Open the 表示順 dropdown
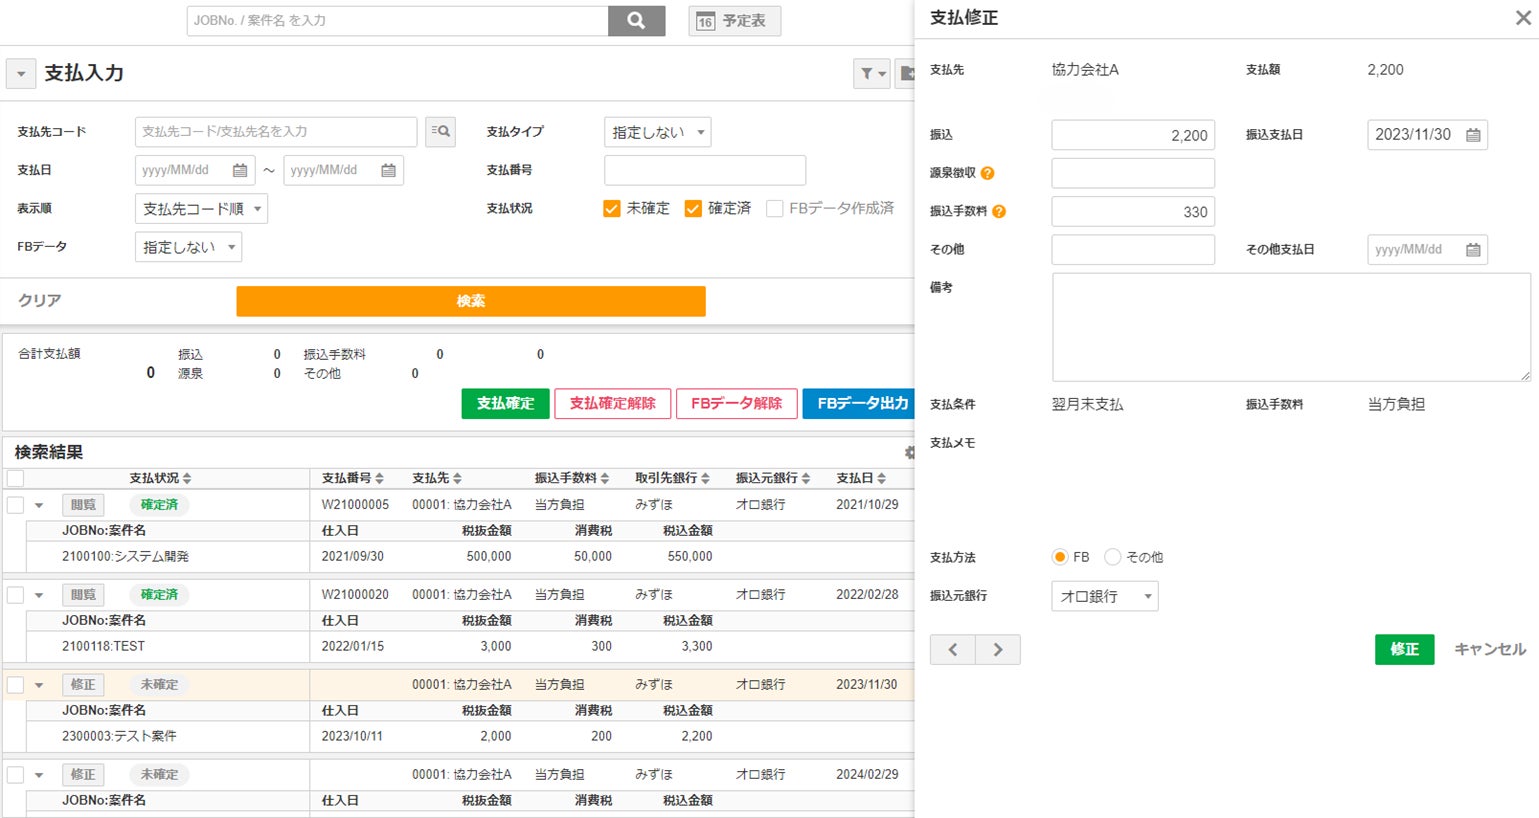The image size is (1539, 818). (x=201, y=209)
